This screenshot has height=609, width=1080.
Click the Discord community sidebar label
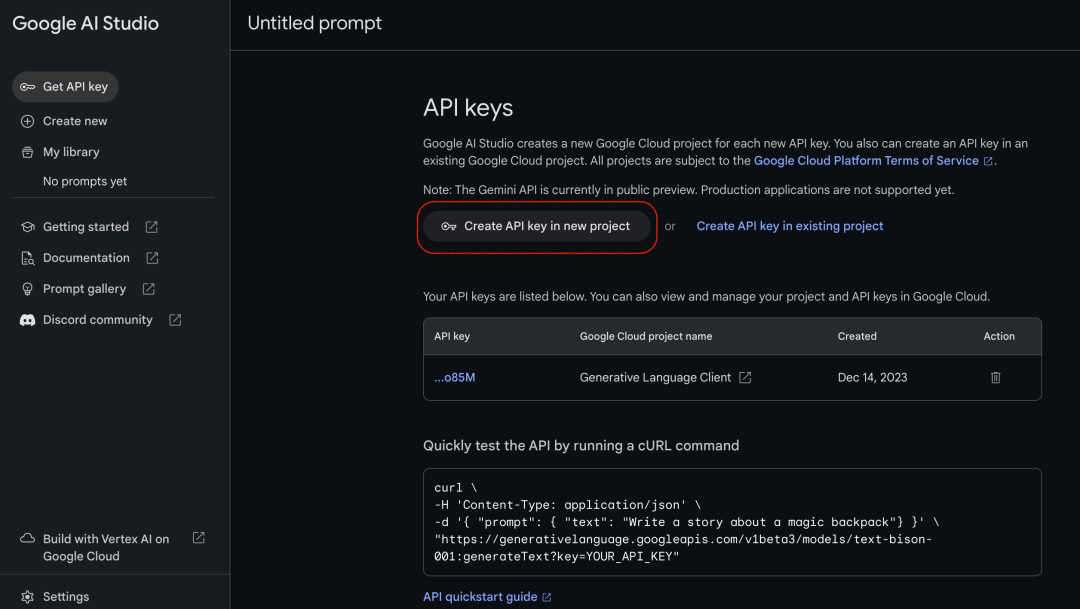point(98,320)
